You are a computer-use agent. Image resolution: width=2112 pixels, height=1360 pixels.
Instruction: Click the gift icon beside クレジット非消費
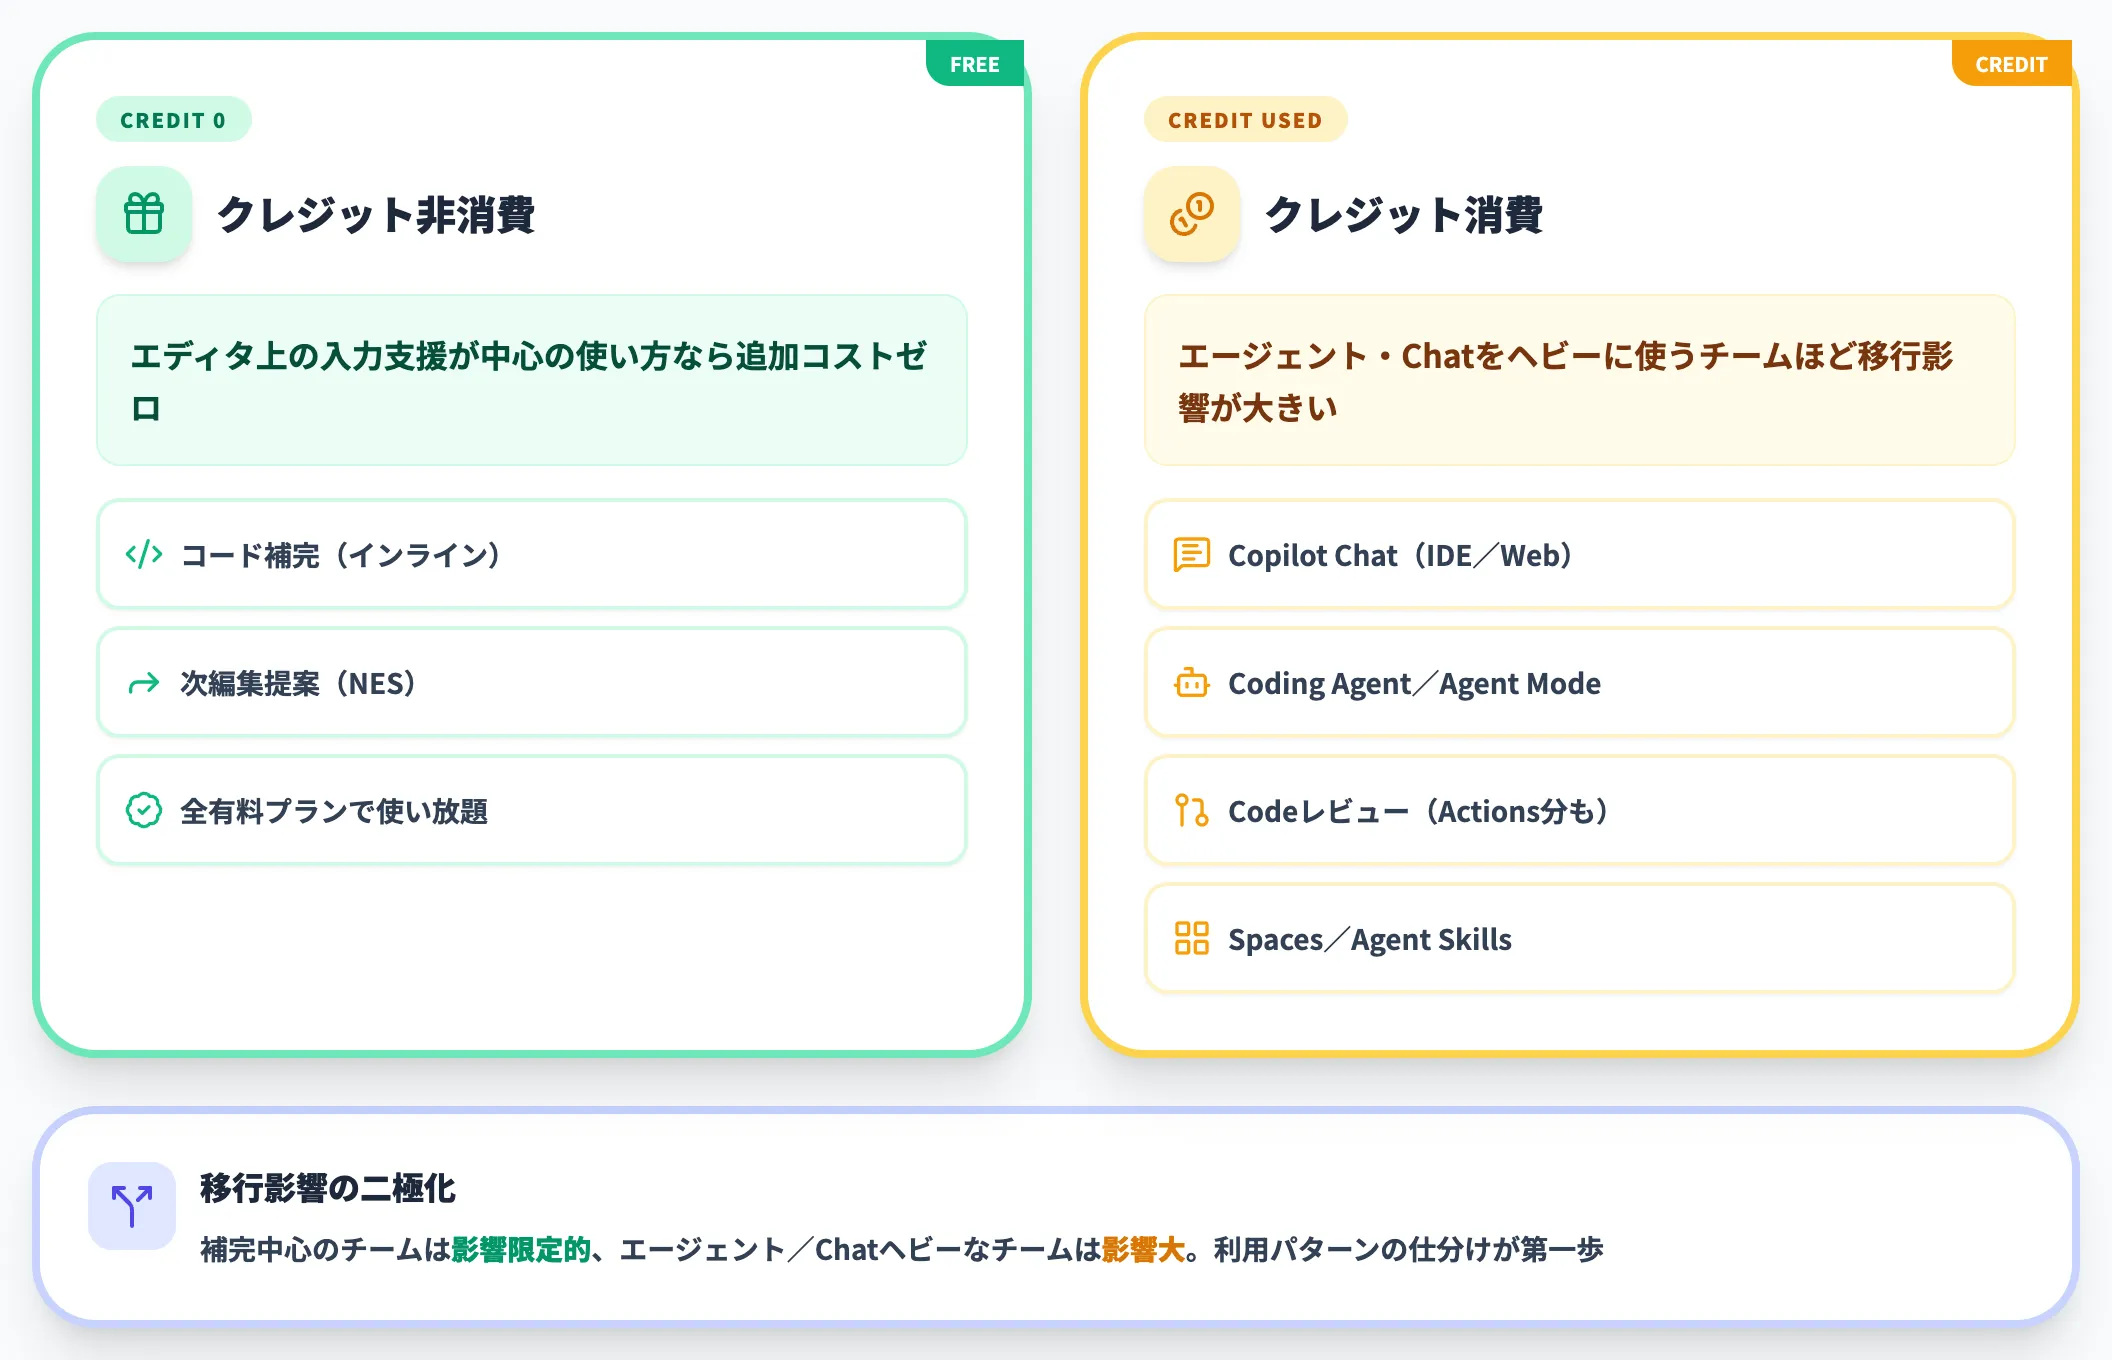pyautogui.click(x=143, y=213)
